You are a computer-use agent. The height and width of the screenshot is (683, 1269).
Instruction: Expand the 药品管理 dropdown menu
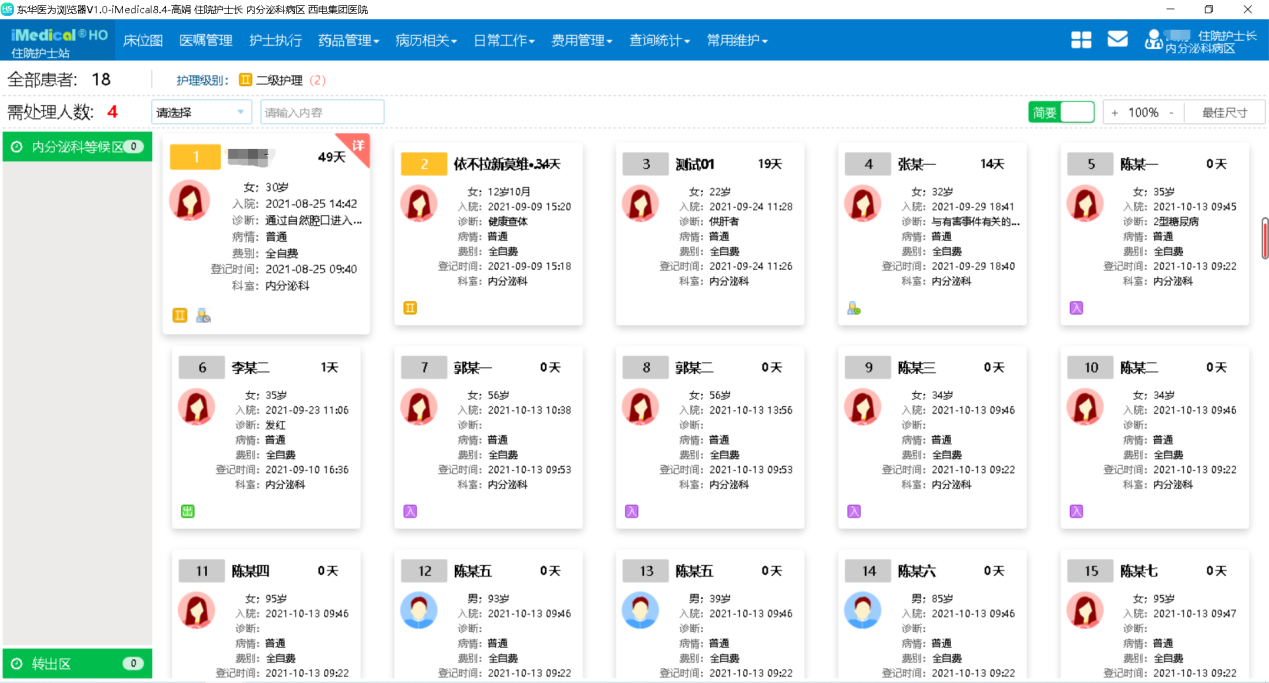[x=349, y=41]
